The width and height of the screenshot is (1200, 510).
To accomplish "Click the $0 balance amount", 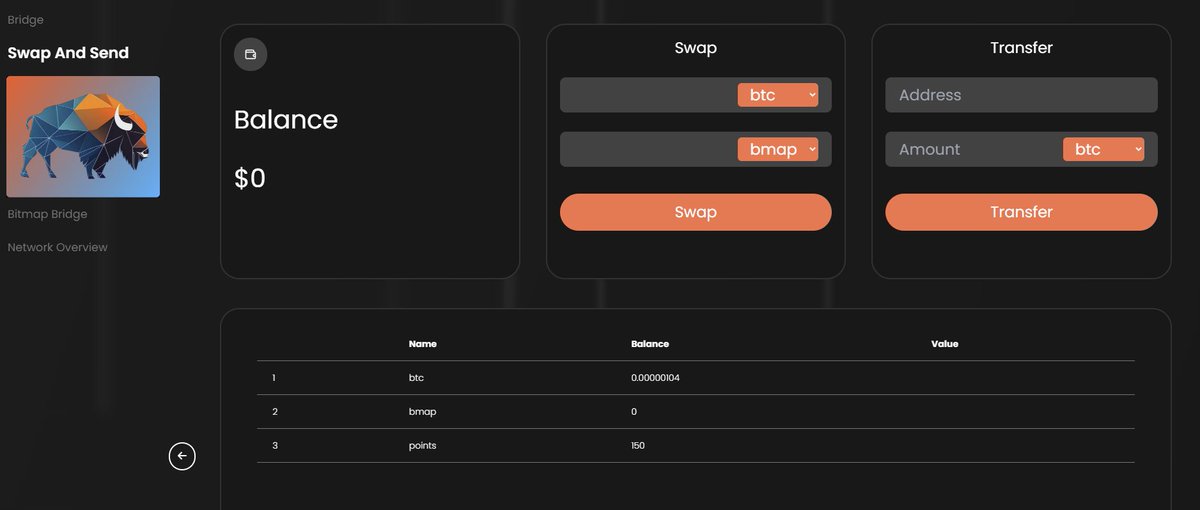I will coord(250,179).
